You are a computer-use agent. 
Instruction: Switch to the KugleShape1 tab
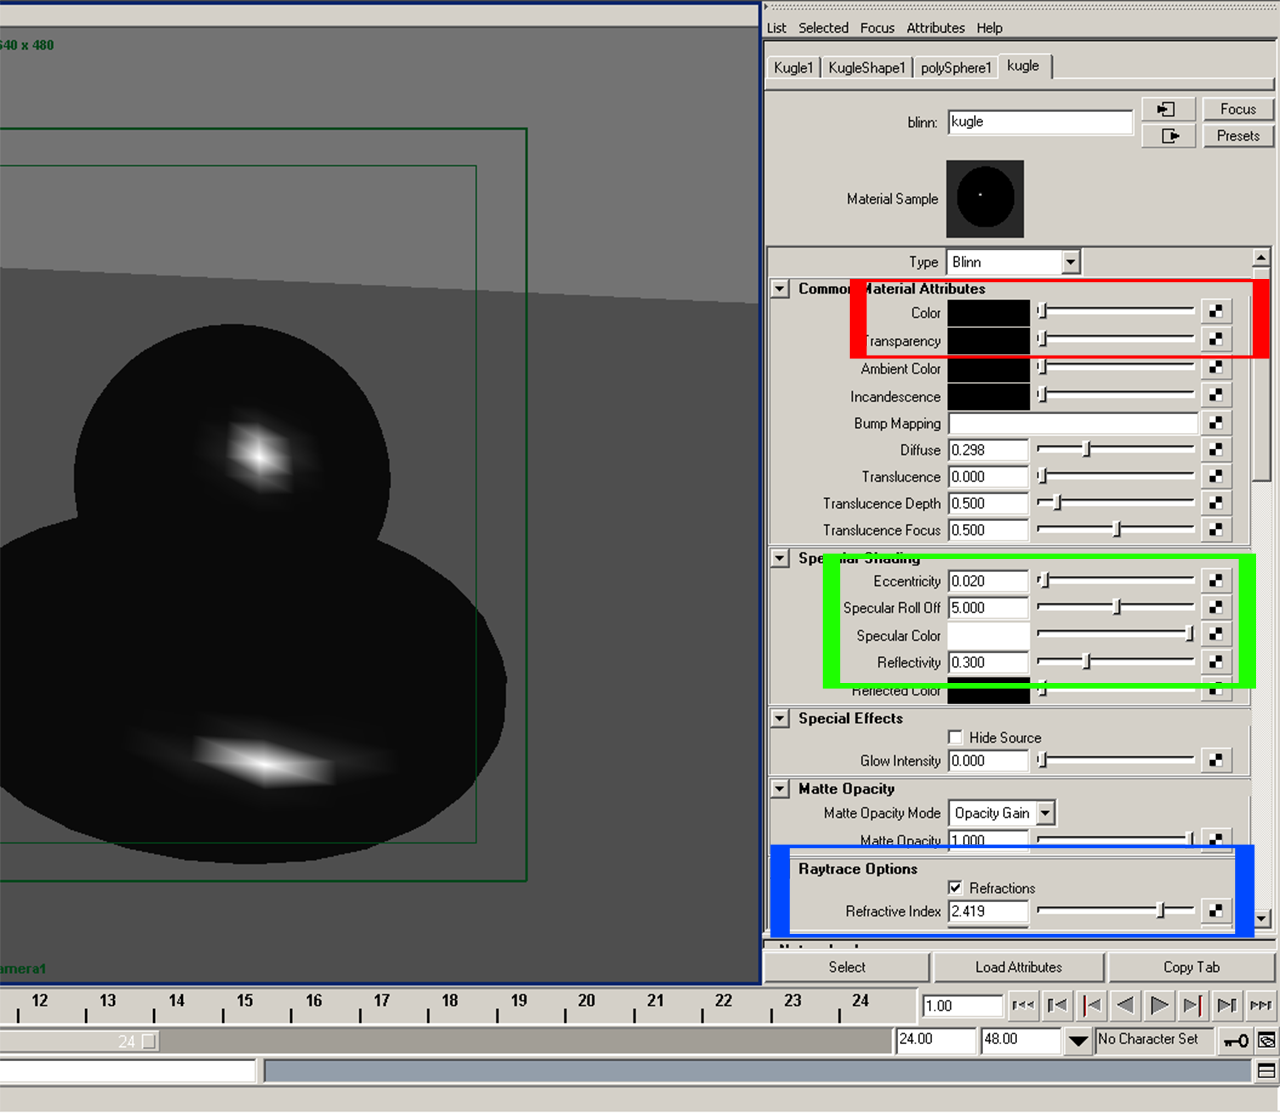tap(867, 68)
